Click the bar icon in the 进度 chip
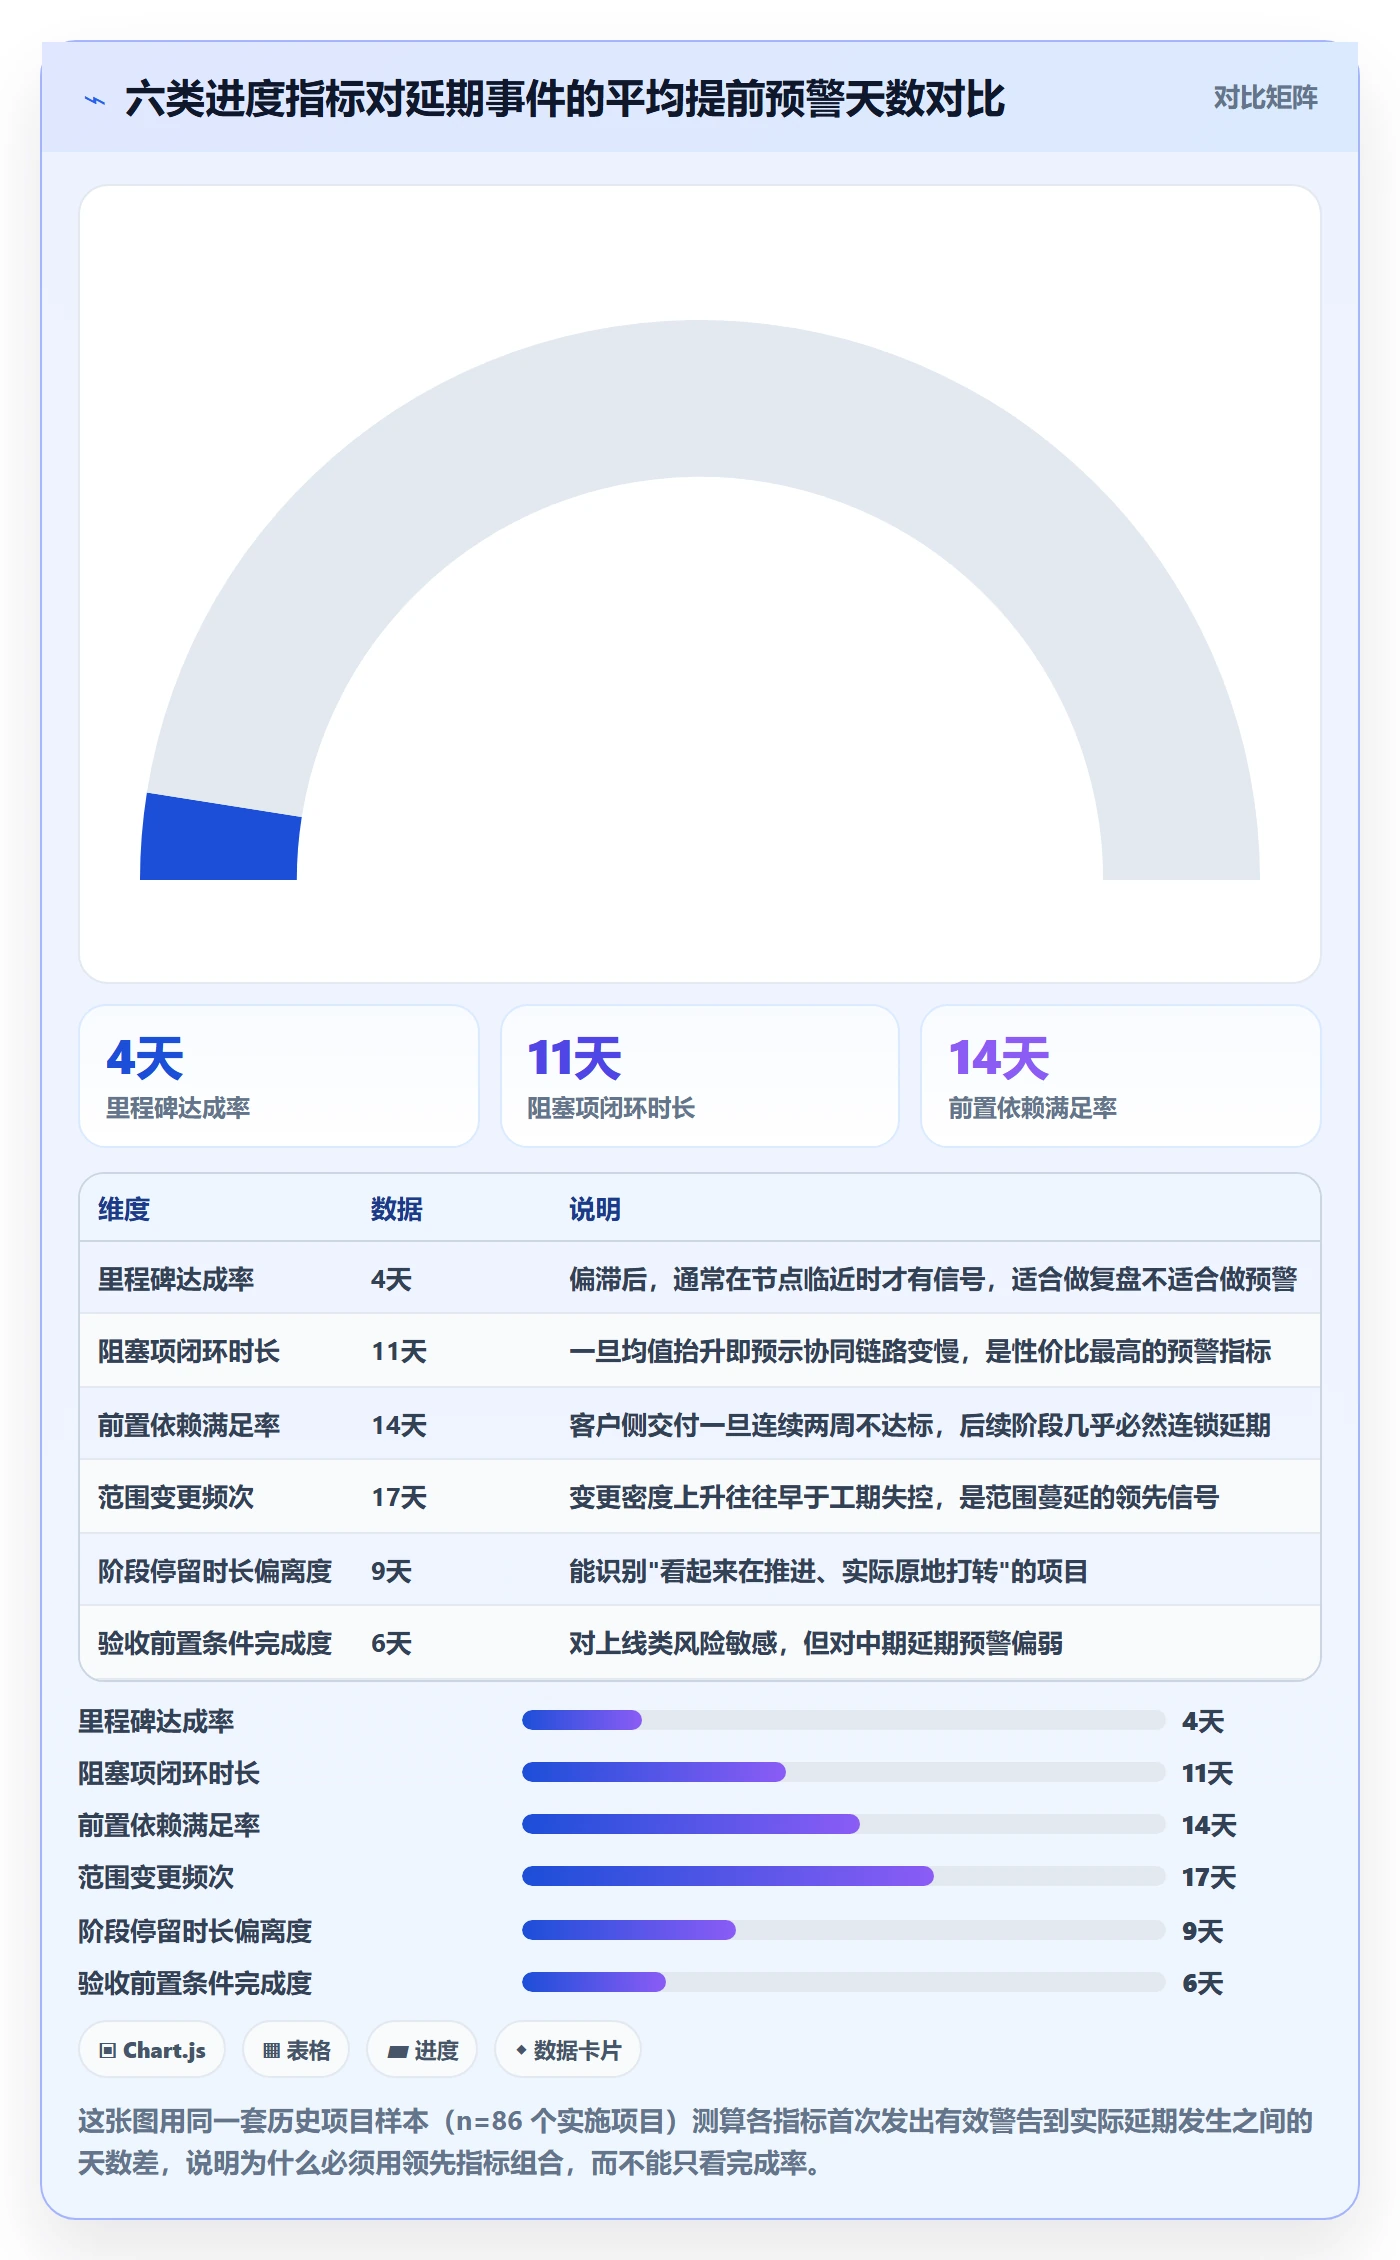 click(397, 2052)
